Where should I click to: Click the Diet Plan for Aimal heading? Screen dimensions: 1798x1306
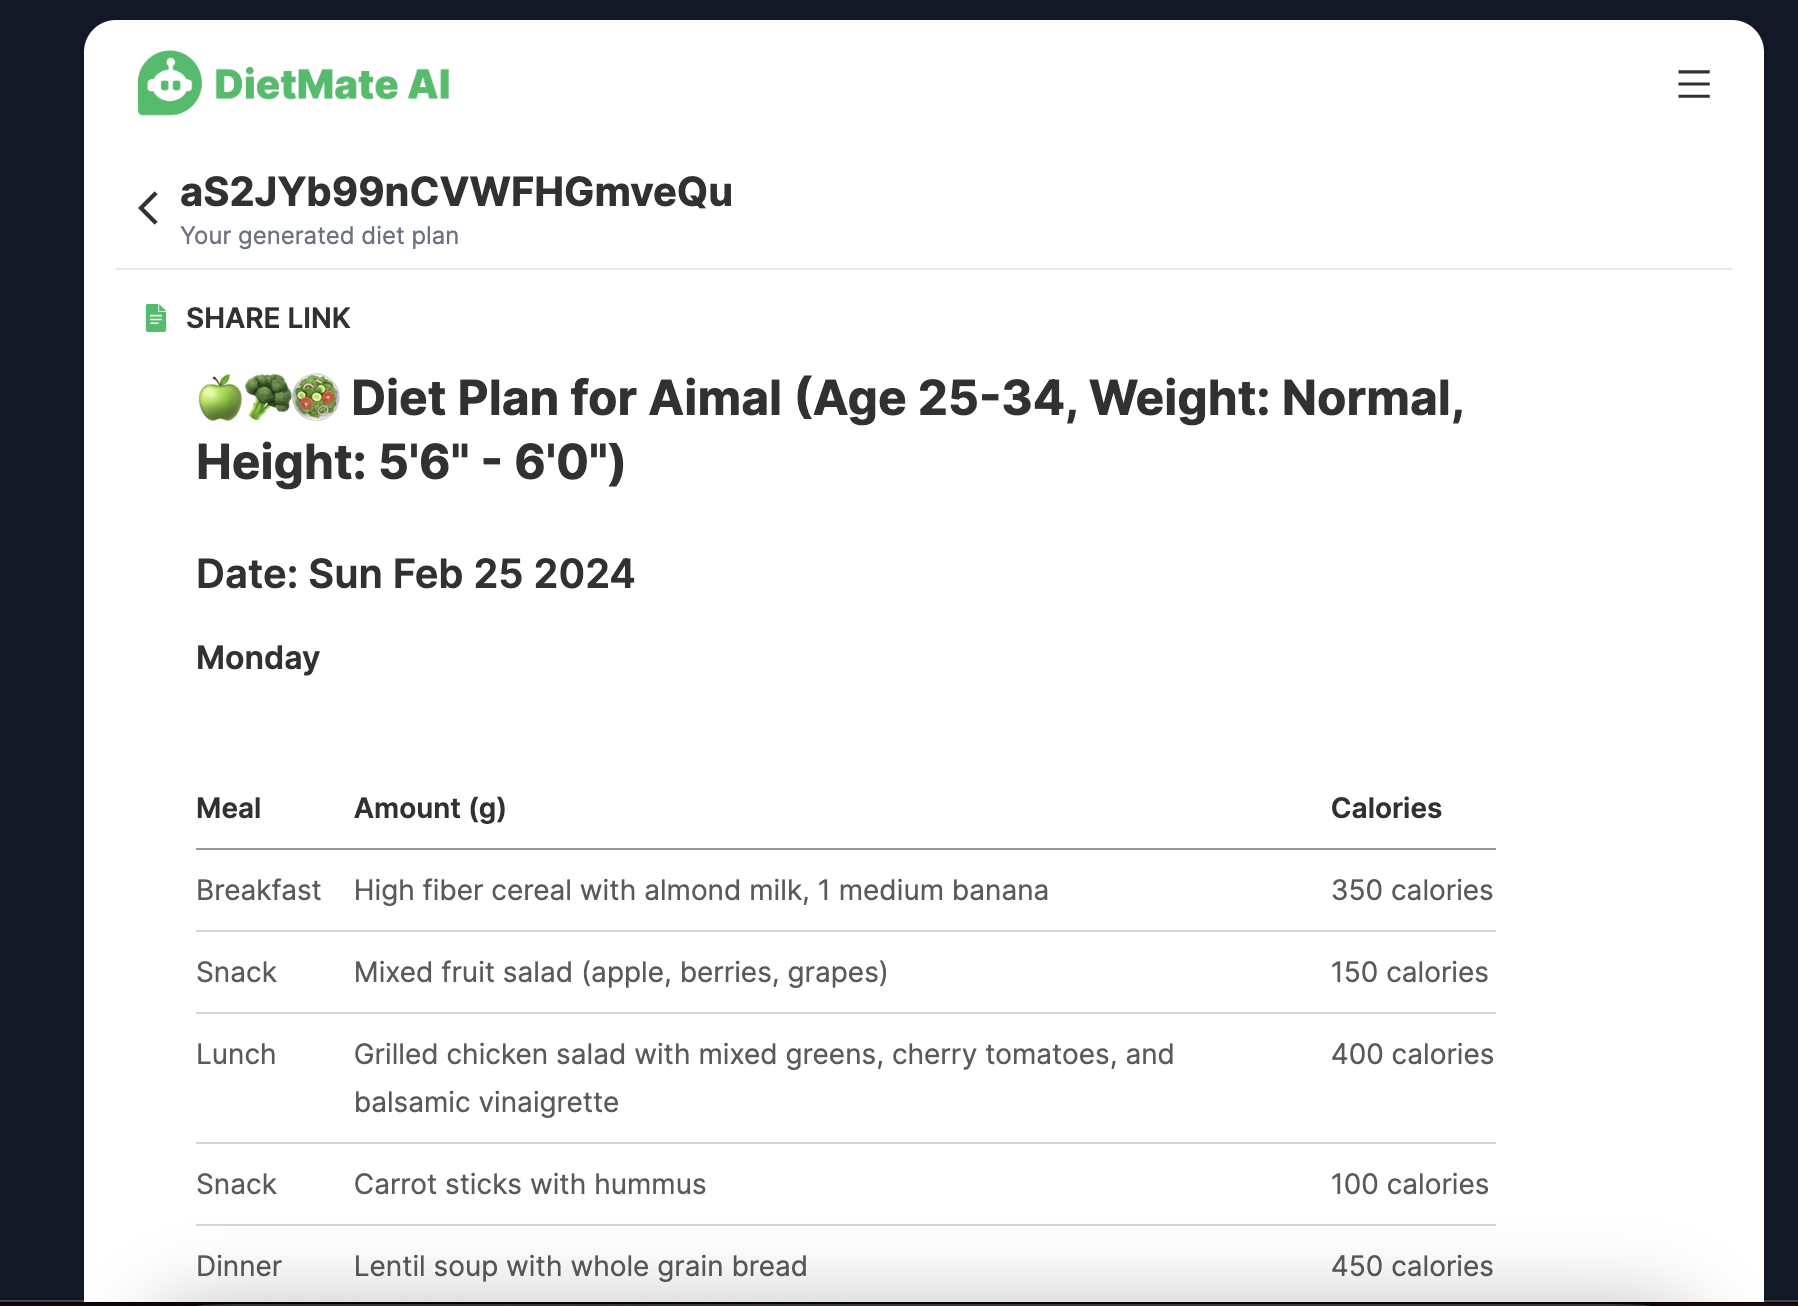[830, 430]
